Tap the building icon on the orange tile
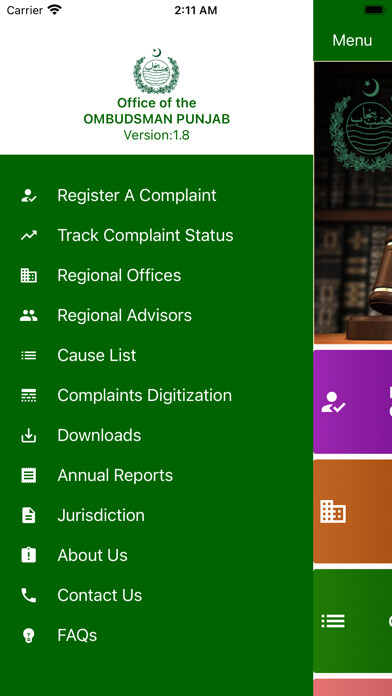392x696 pixels. pos(333,511)
